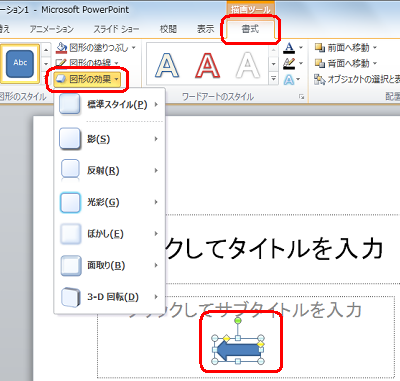Expand the text effects dropdown arrow
Image resolution: width=400 pixels, height=381 pixels.
tap(298, 79)
